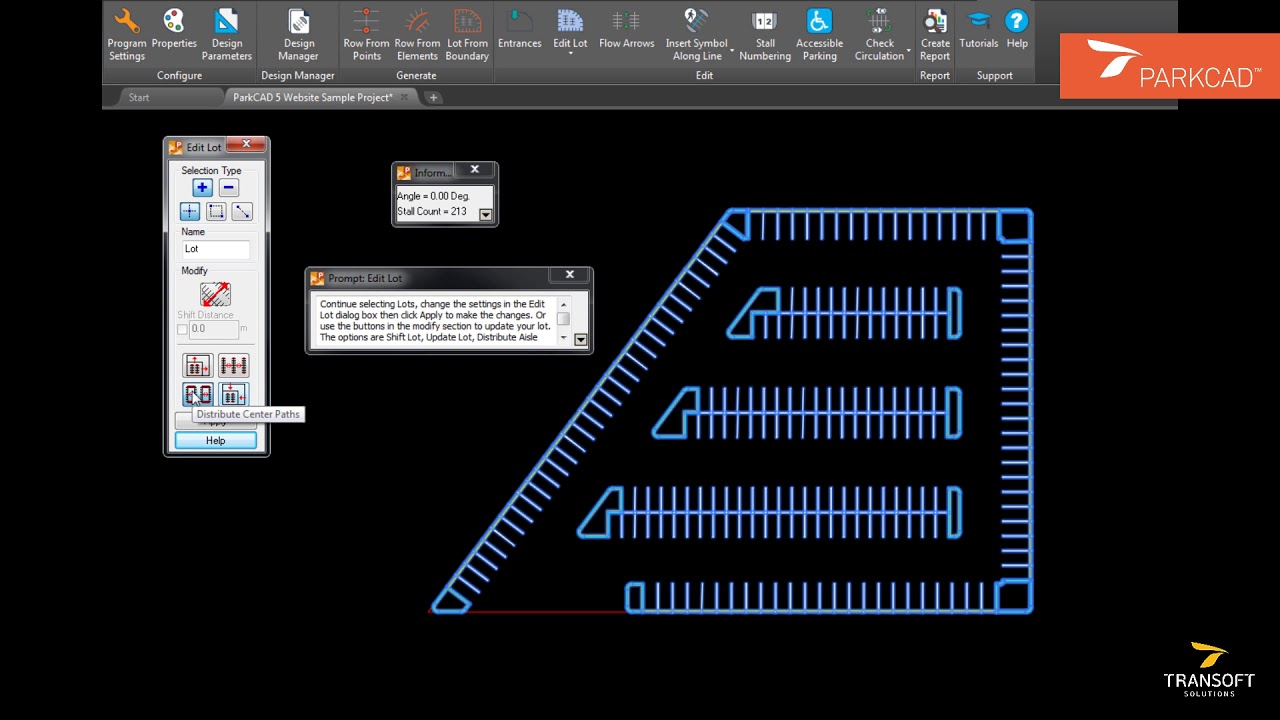This screenshot has width=1280, height=720.
Task: Click the Shift Distance value field
Action: click(x=214, y=329)
